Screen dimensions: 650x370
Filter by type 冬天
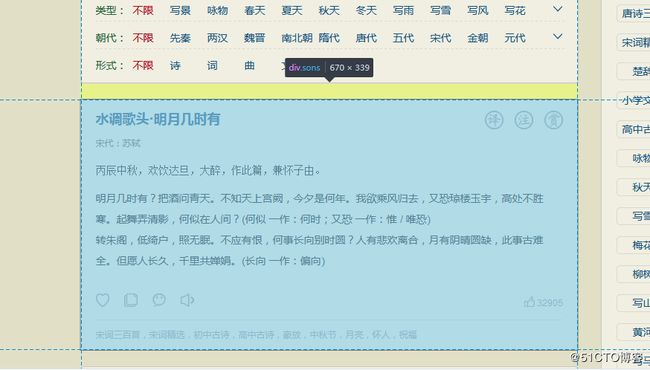coord(366,10)
